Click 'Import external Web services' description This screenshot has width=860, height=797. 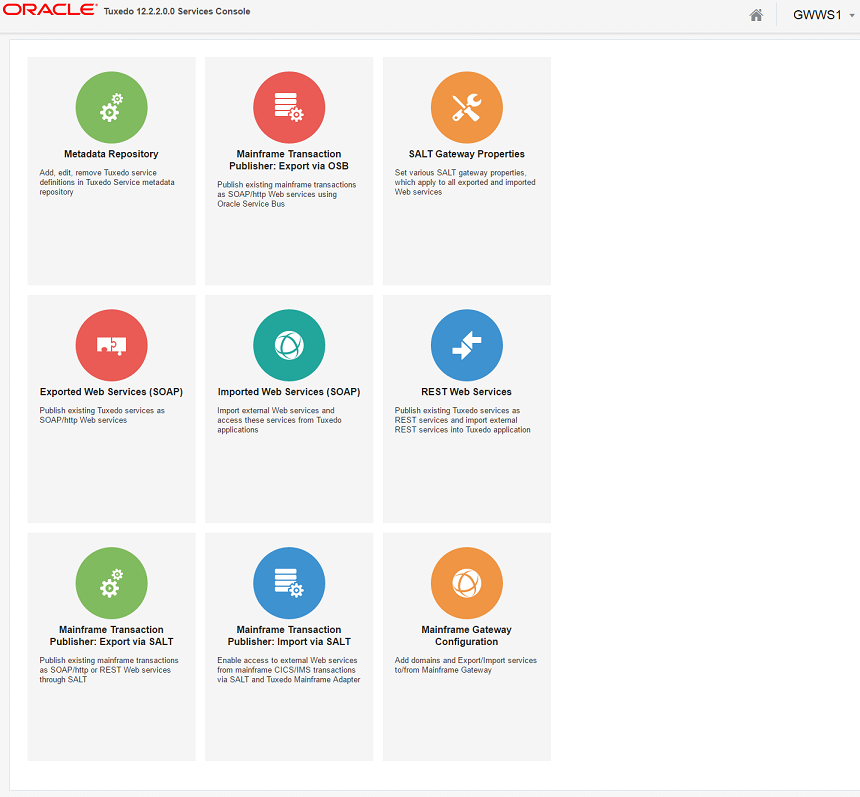coord(279,420)
